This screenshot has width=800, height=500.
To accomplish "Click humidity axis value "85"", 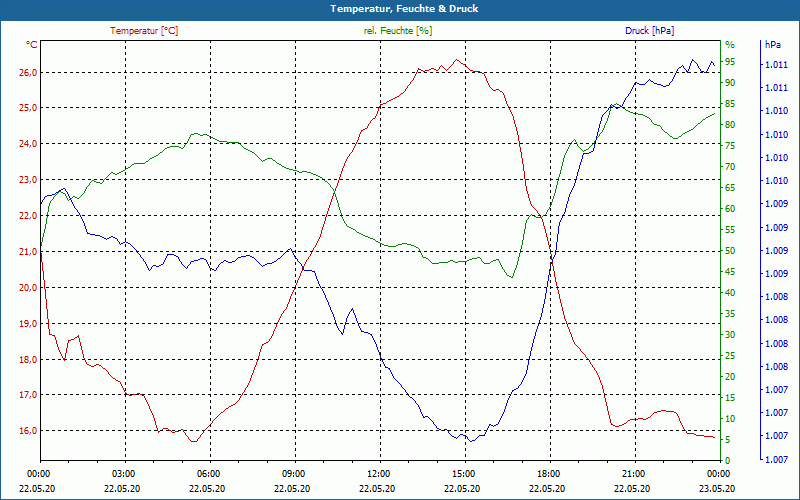I will [x=730, y=104].
